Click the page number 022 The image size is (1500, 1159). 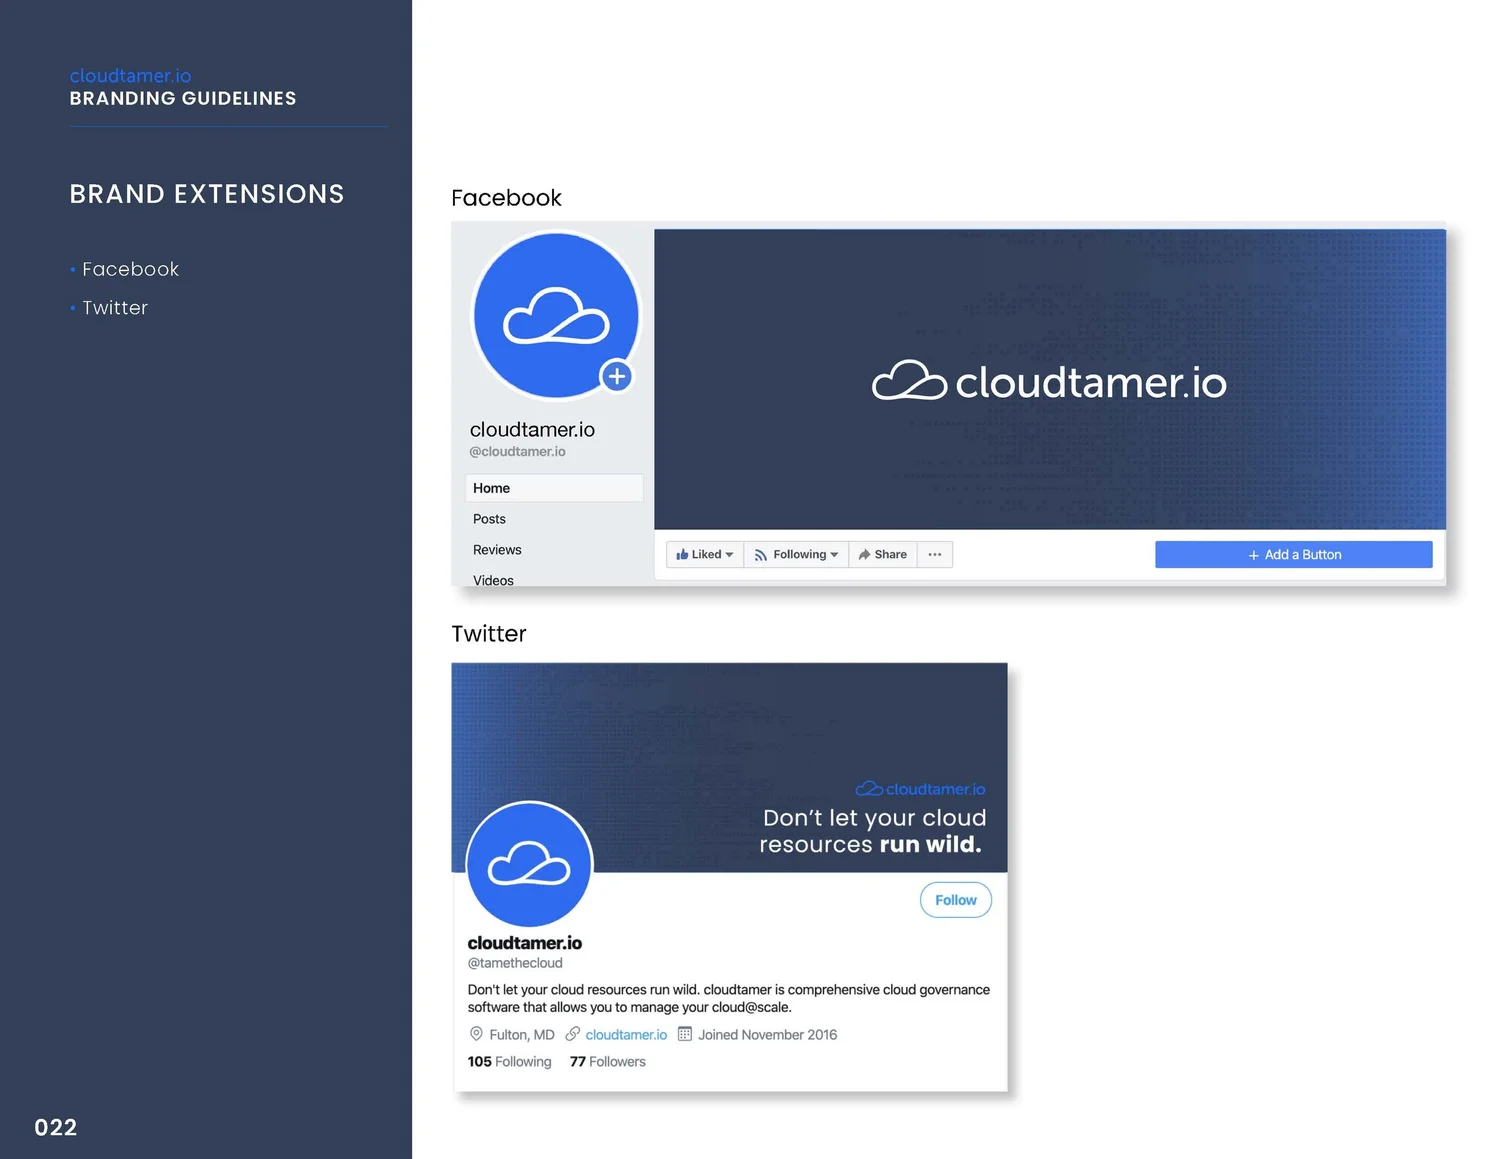(x=56, y=1128)
